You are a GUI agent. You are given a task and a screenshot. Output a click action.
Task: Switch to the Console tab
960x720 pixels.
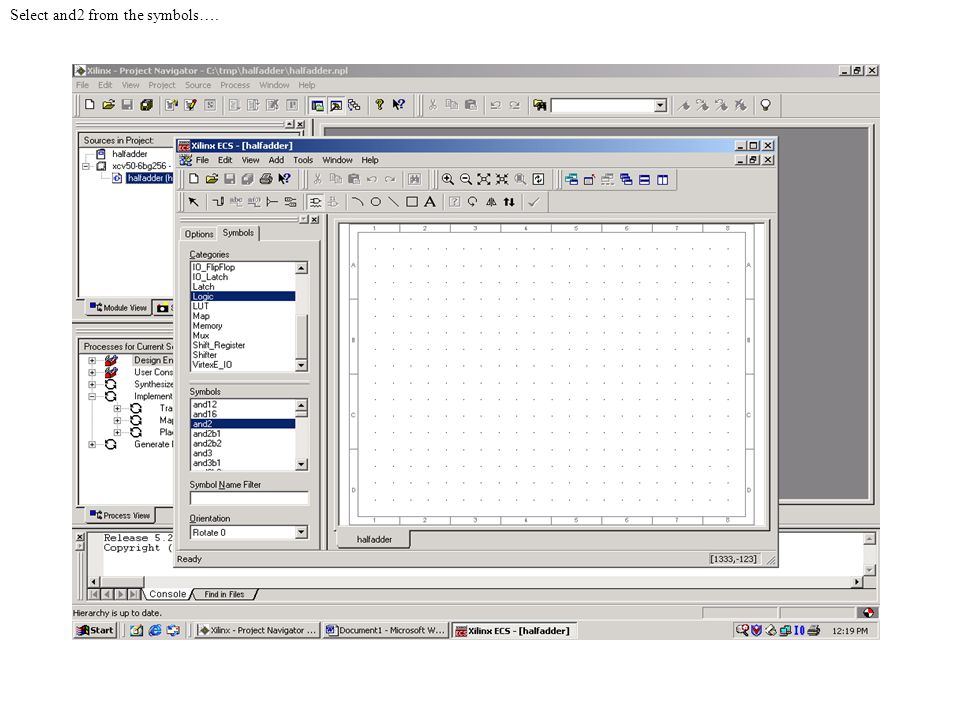[167, 594]
